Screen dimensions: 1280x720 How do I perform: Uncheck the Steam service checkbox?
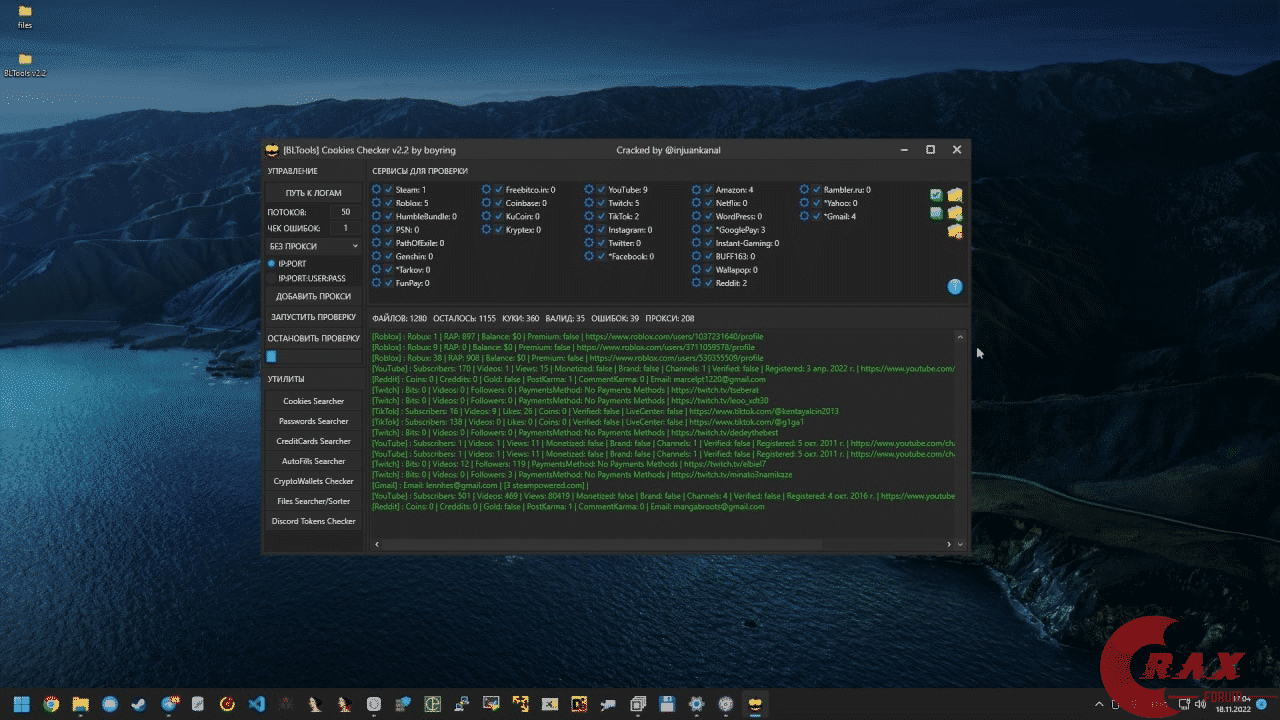[x=389, y=190]
